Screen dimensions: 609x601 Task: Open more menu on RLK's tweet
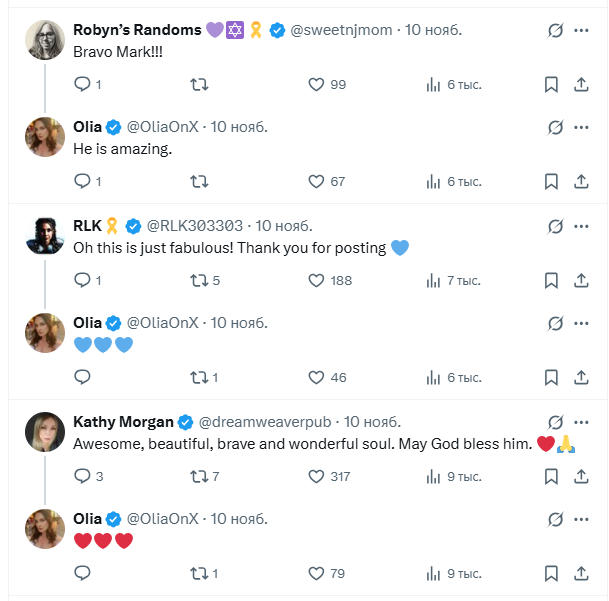tap(582, 225)
